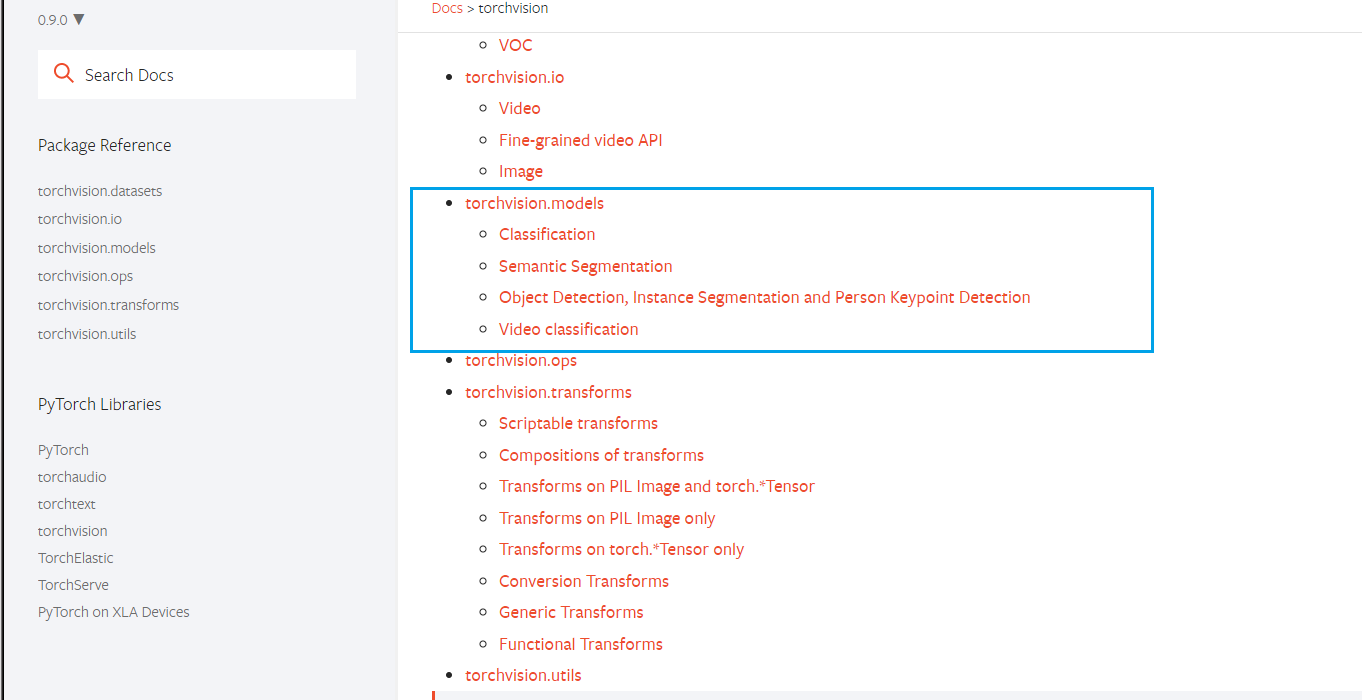
Task: Jump to Fine-grained video API section
Action: pyautogui.click(x=580, y=140)
